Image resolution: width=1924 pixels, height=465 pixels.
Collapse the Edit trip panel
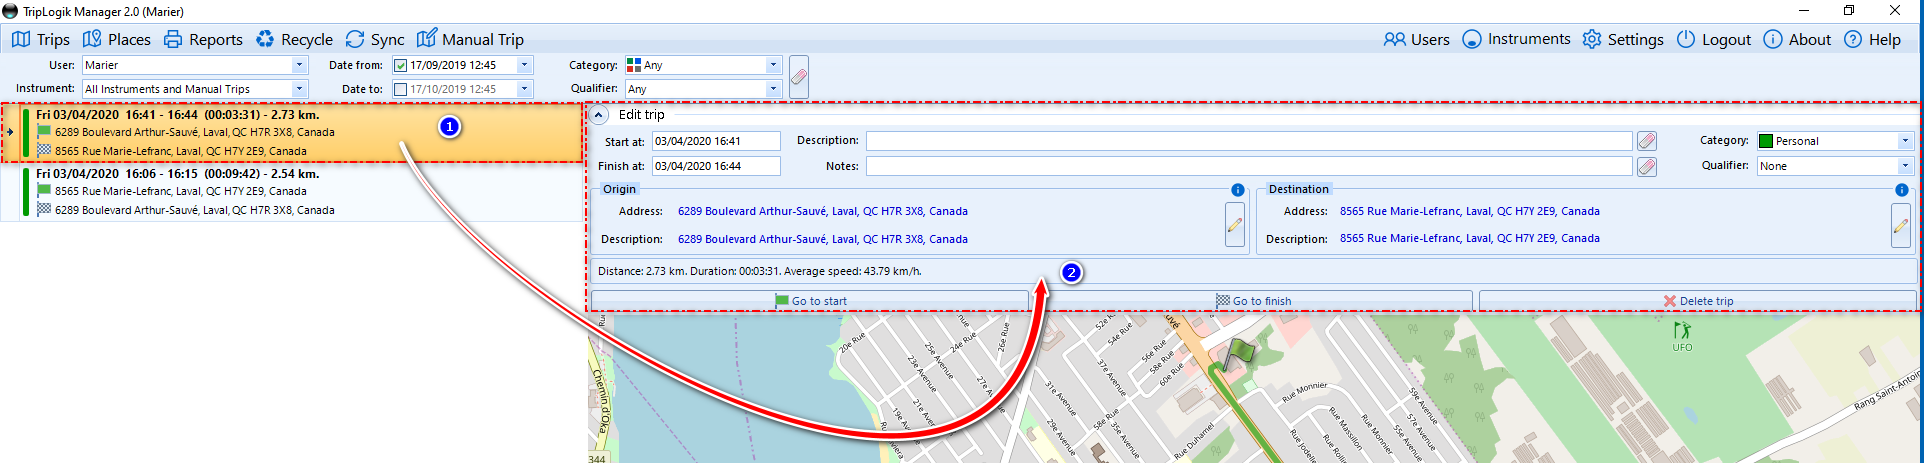pos(599,115)
